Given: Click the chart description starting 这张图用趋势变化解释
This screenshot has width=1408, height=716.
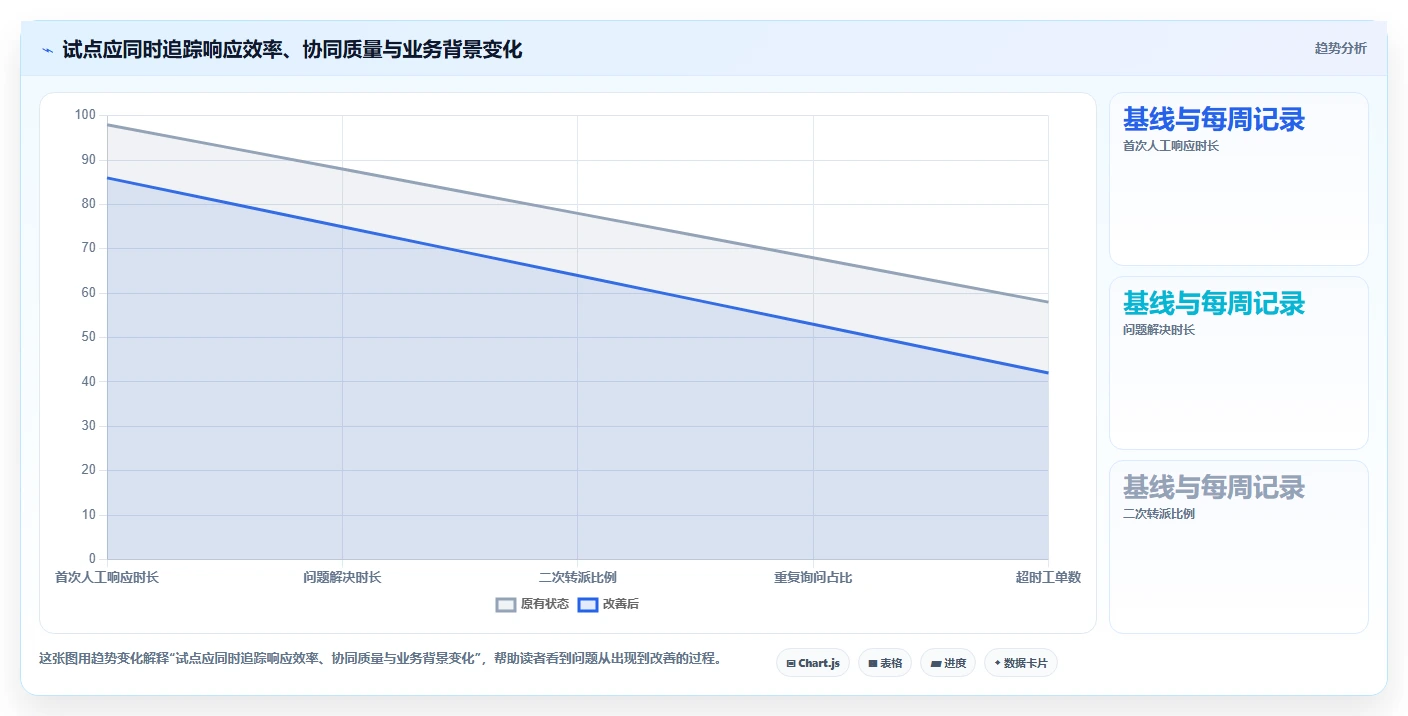Looking at the screenshot, I should (x=380, y=659).
